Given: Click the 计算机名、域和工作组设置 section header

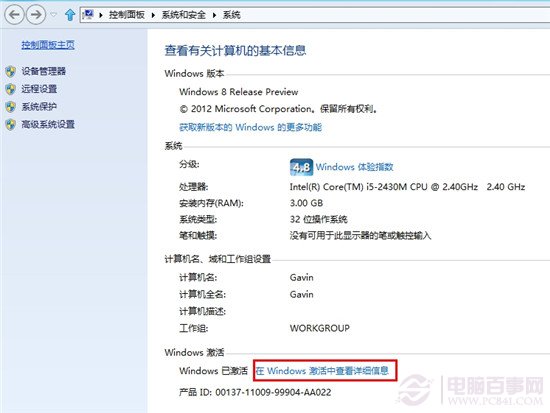Looking at the screenshot, I should point(218,259).
